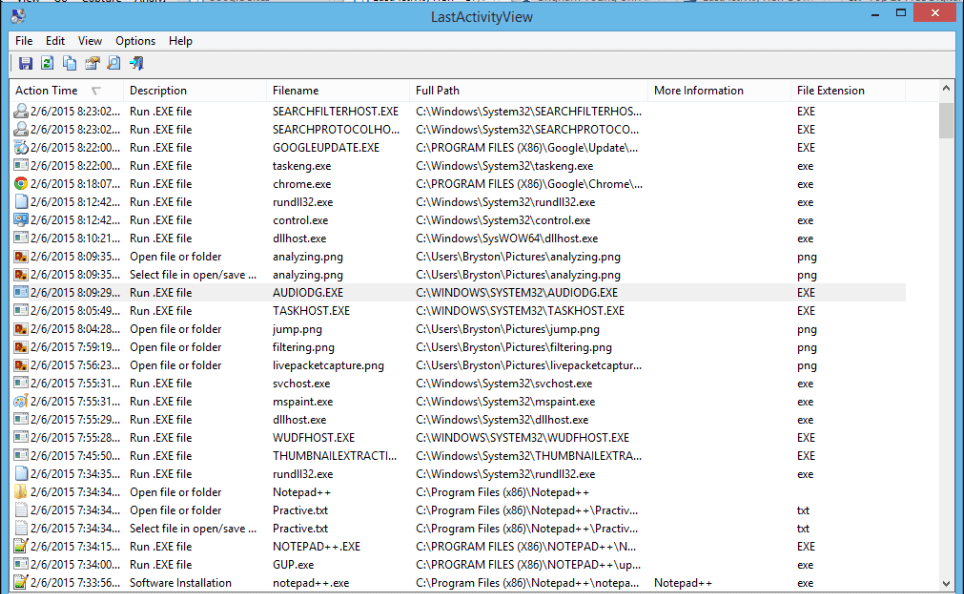
Task: Click the Find magnifier toolbar icon
Action: [114, 63]
